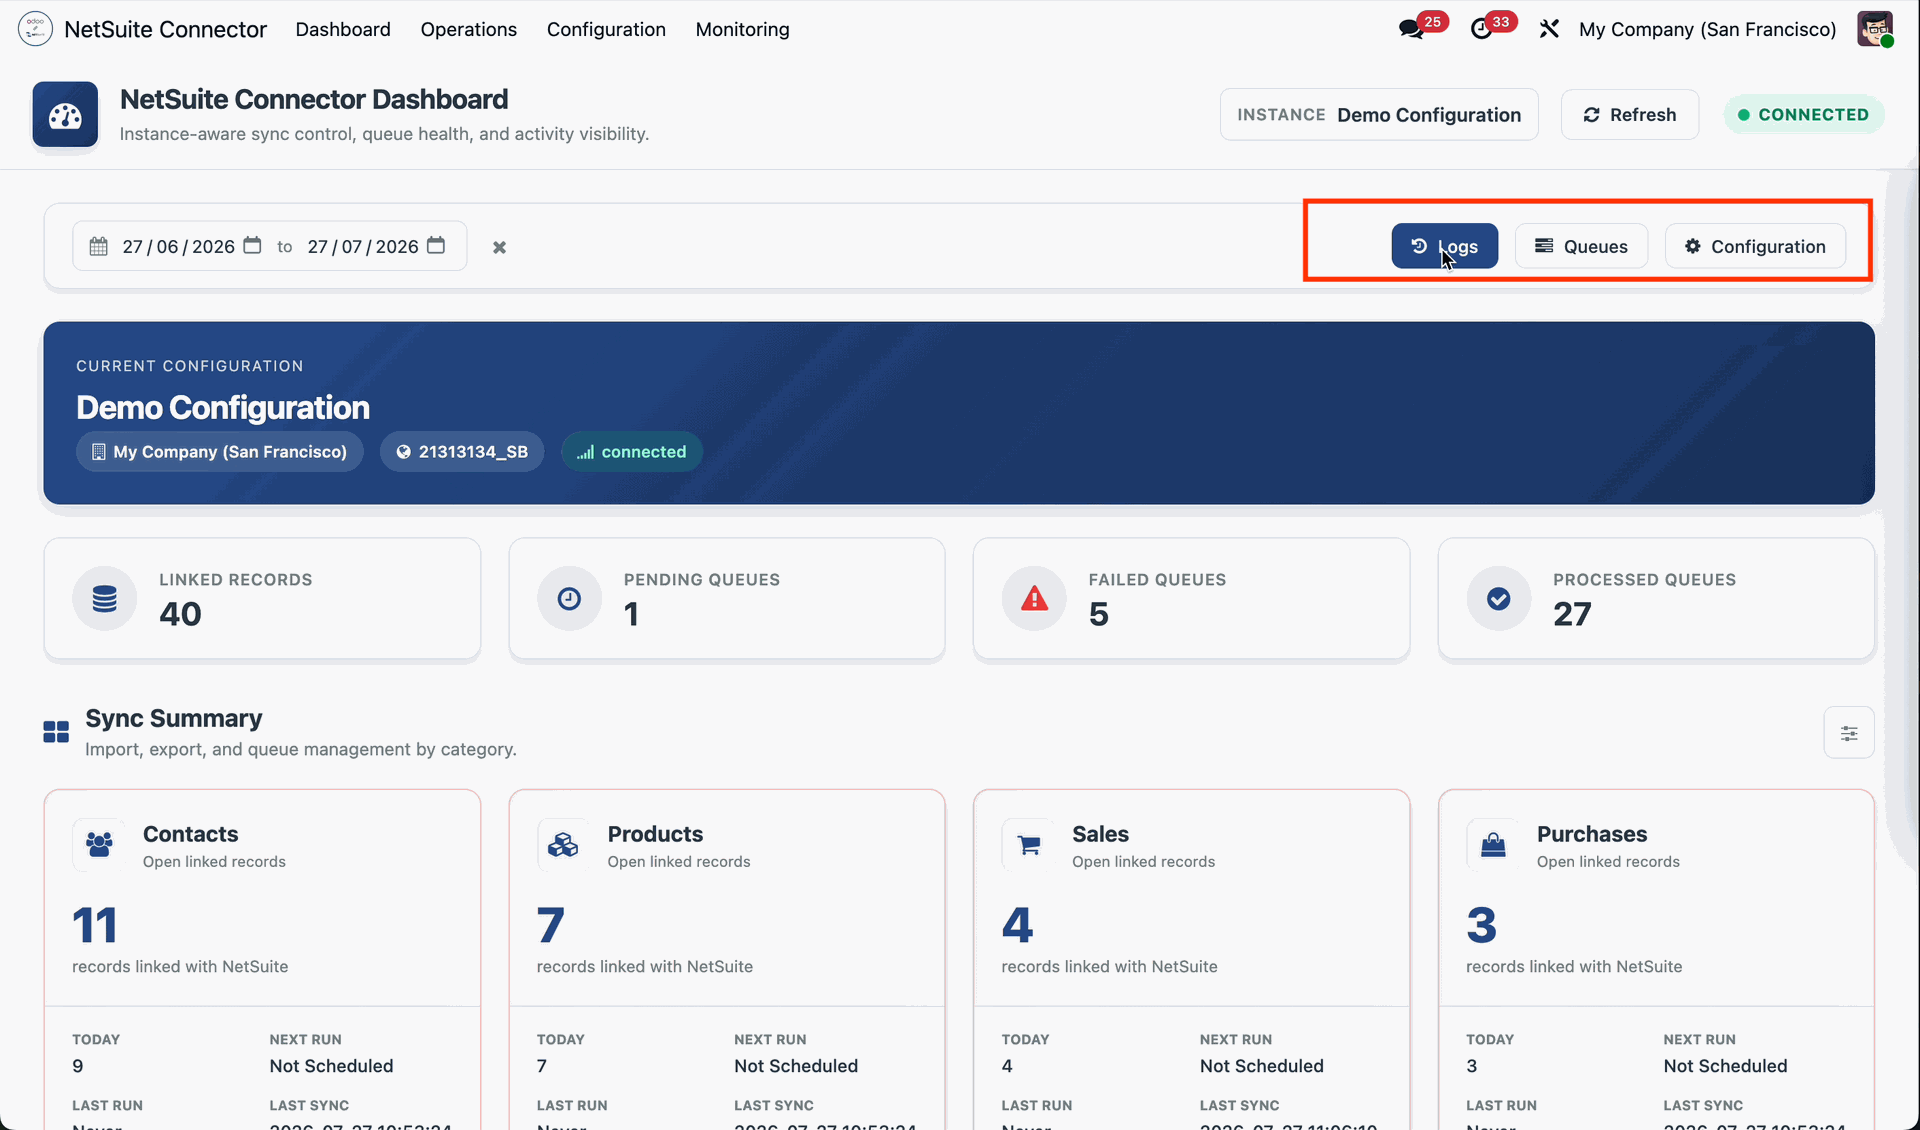Open the Pending Queues card
Image resolution: width=1920 pixels, height=1130 pixels.
(727, 599)
